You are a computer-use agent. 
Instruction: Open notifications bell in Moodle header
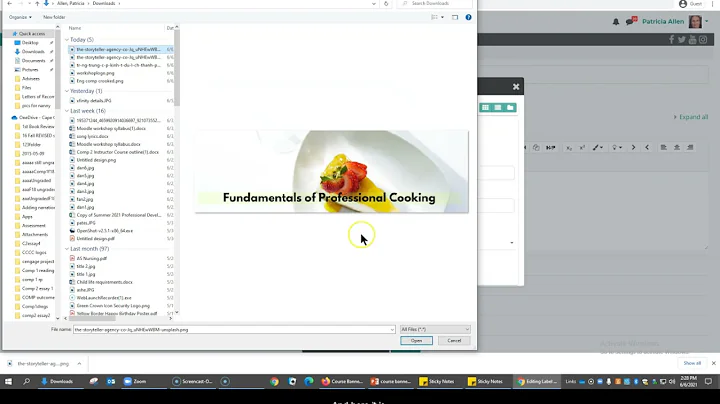pos(616,22)
